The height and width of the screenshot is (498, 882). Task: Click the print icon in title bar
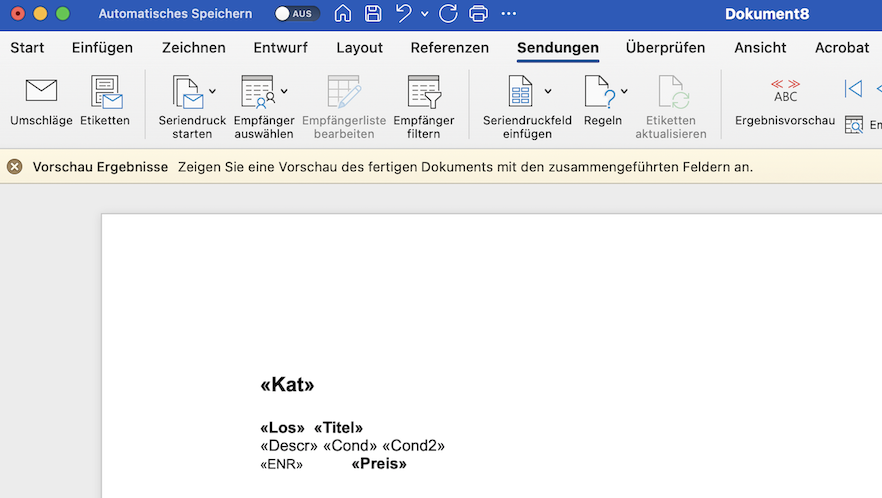[478, 14]
